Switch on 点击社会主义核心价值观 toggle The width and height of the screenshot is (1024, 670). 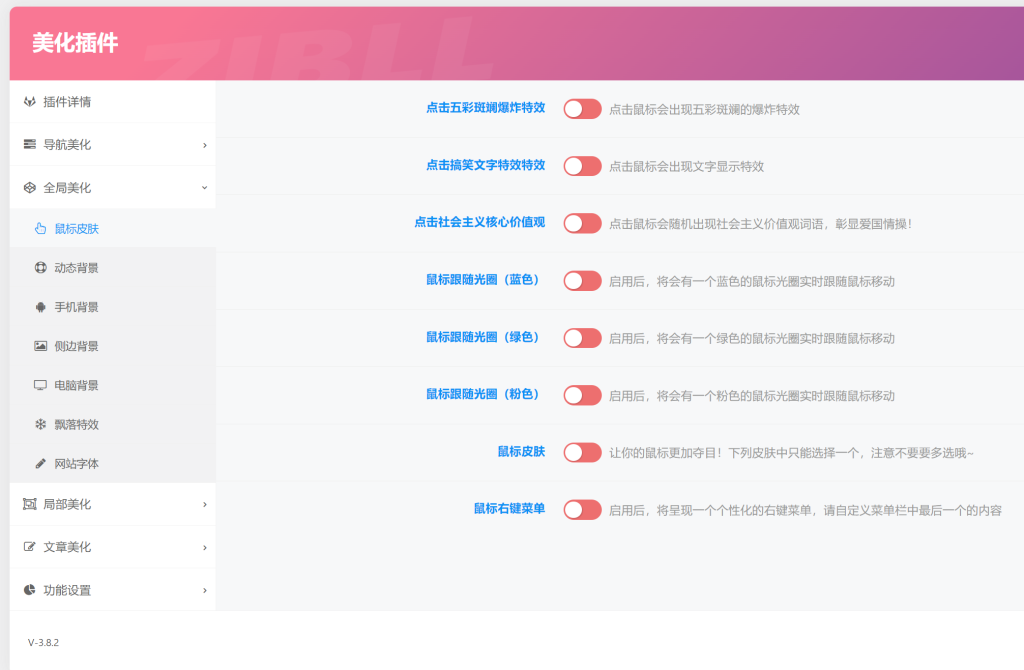coord(582,223)
